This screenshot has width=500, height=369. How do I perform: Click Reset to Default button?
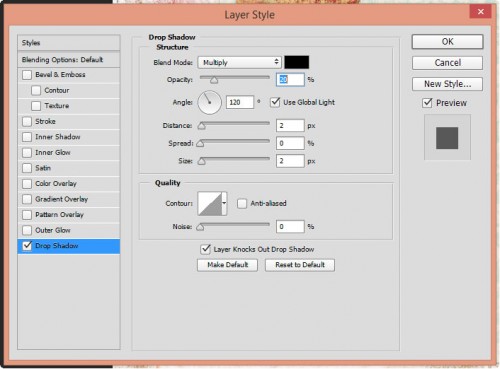[x=300, y=265]
